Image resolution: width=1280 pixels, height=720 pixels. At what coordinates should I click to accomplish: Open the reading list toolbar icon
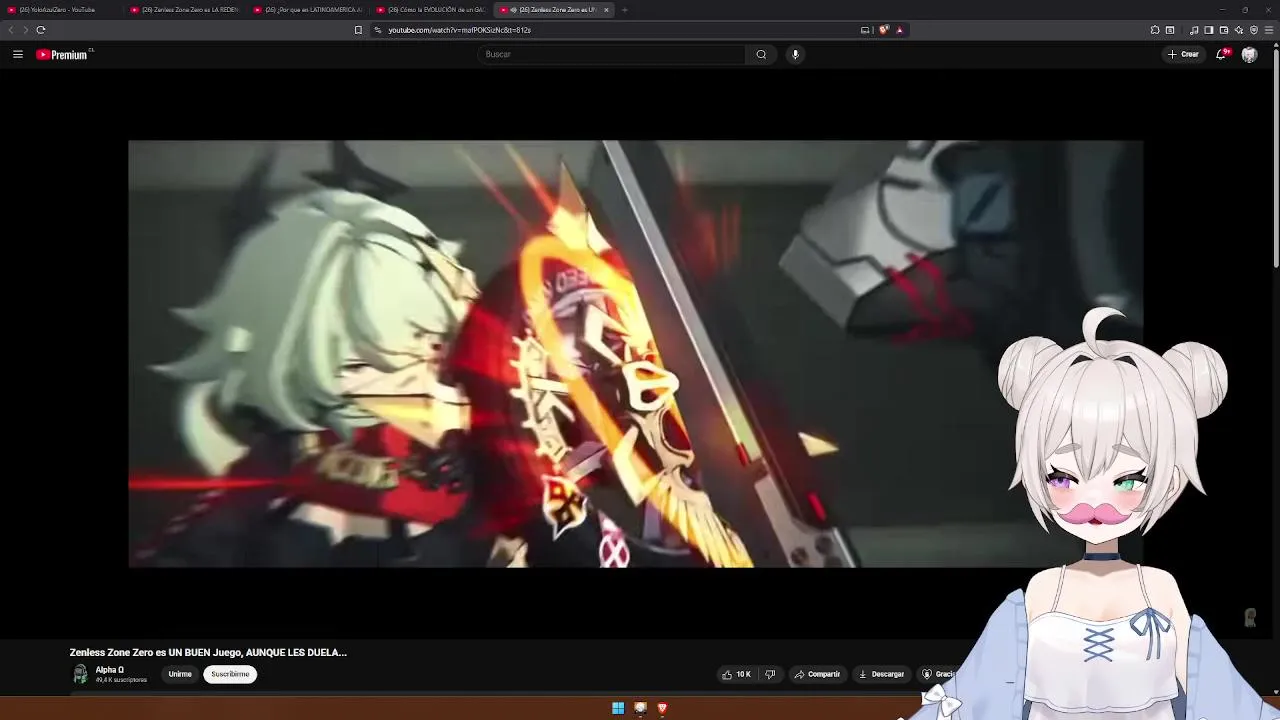pyautogui.click(x=1170, y=30)
